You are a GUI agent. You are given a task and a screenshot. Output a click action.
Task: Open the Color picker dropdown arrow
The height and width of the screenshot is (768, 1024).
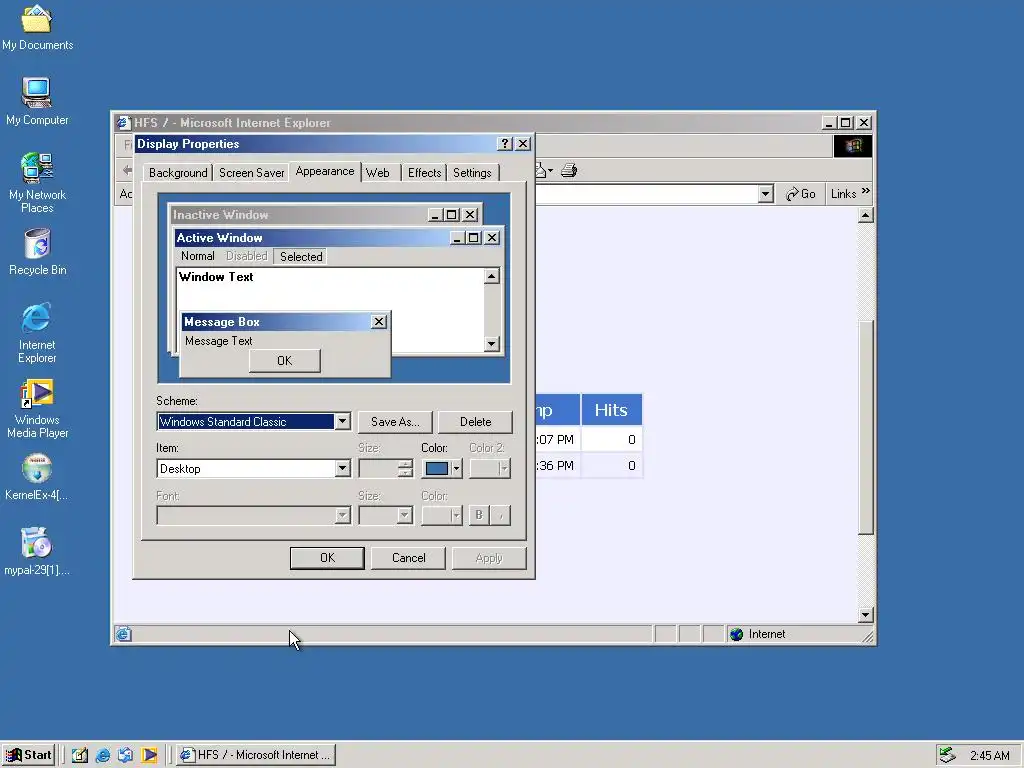pos(456,469)
